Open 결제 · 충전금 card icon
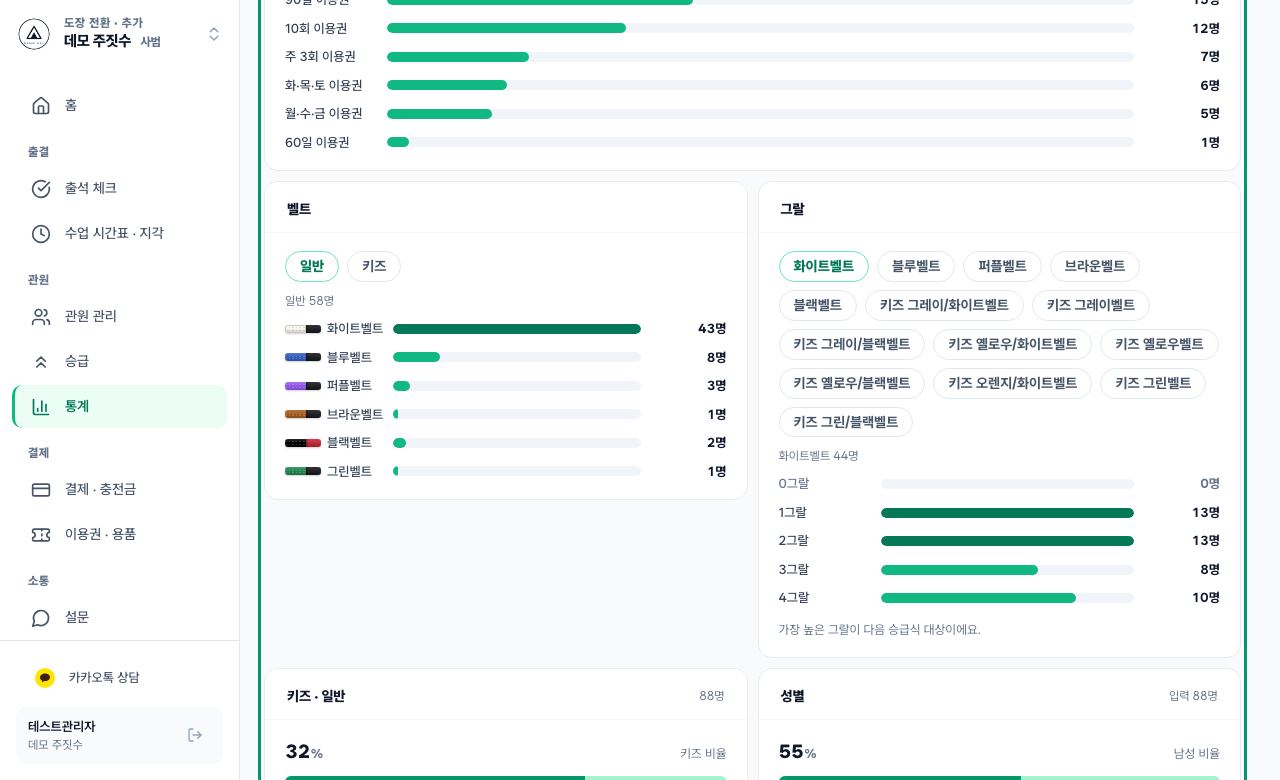The height and width of the screenshot is (780, 1280). 41,489
